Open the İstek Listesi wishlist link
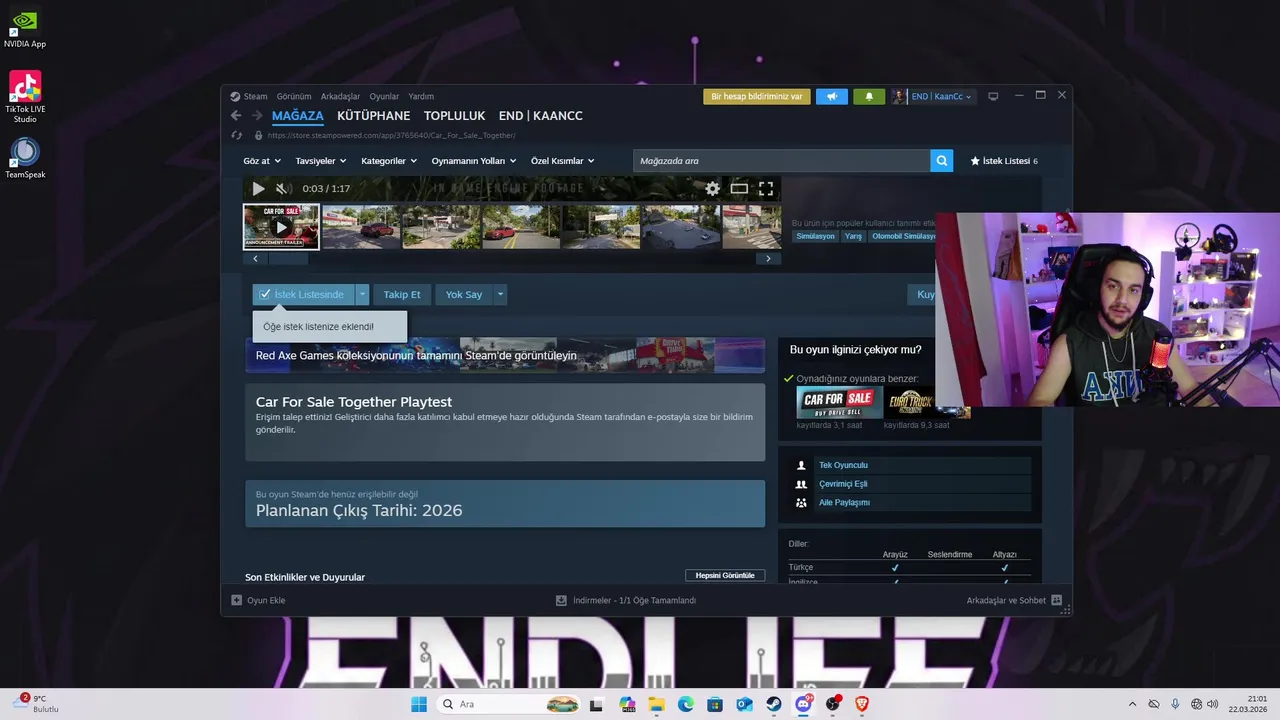1280x720 pixels. click(1004, 161)
